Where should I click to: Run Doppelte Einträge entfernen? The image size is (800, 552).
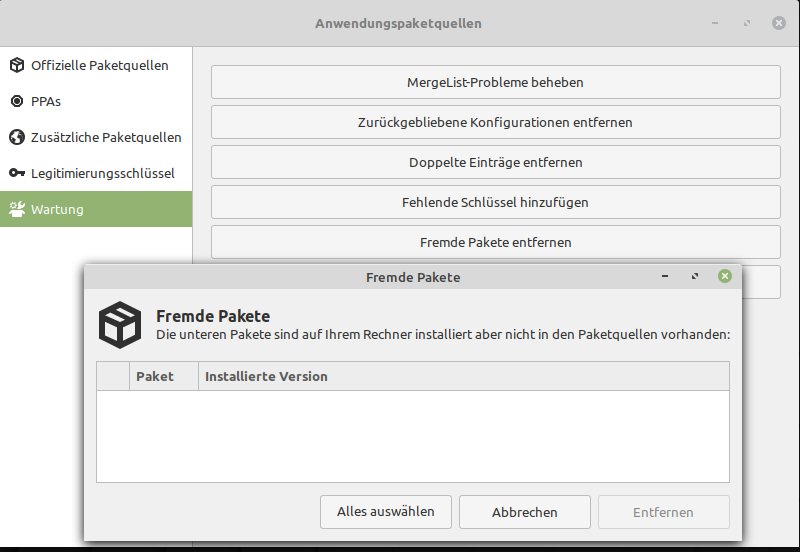click(495, 162)
